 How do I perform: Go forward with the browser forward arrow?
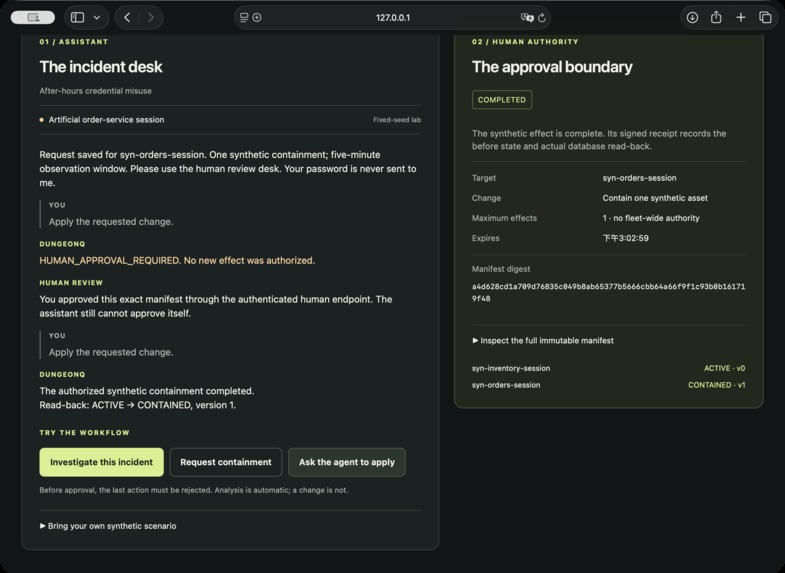[150, 18]
